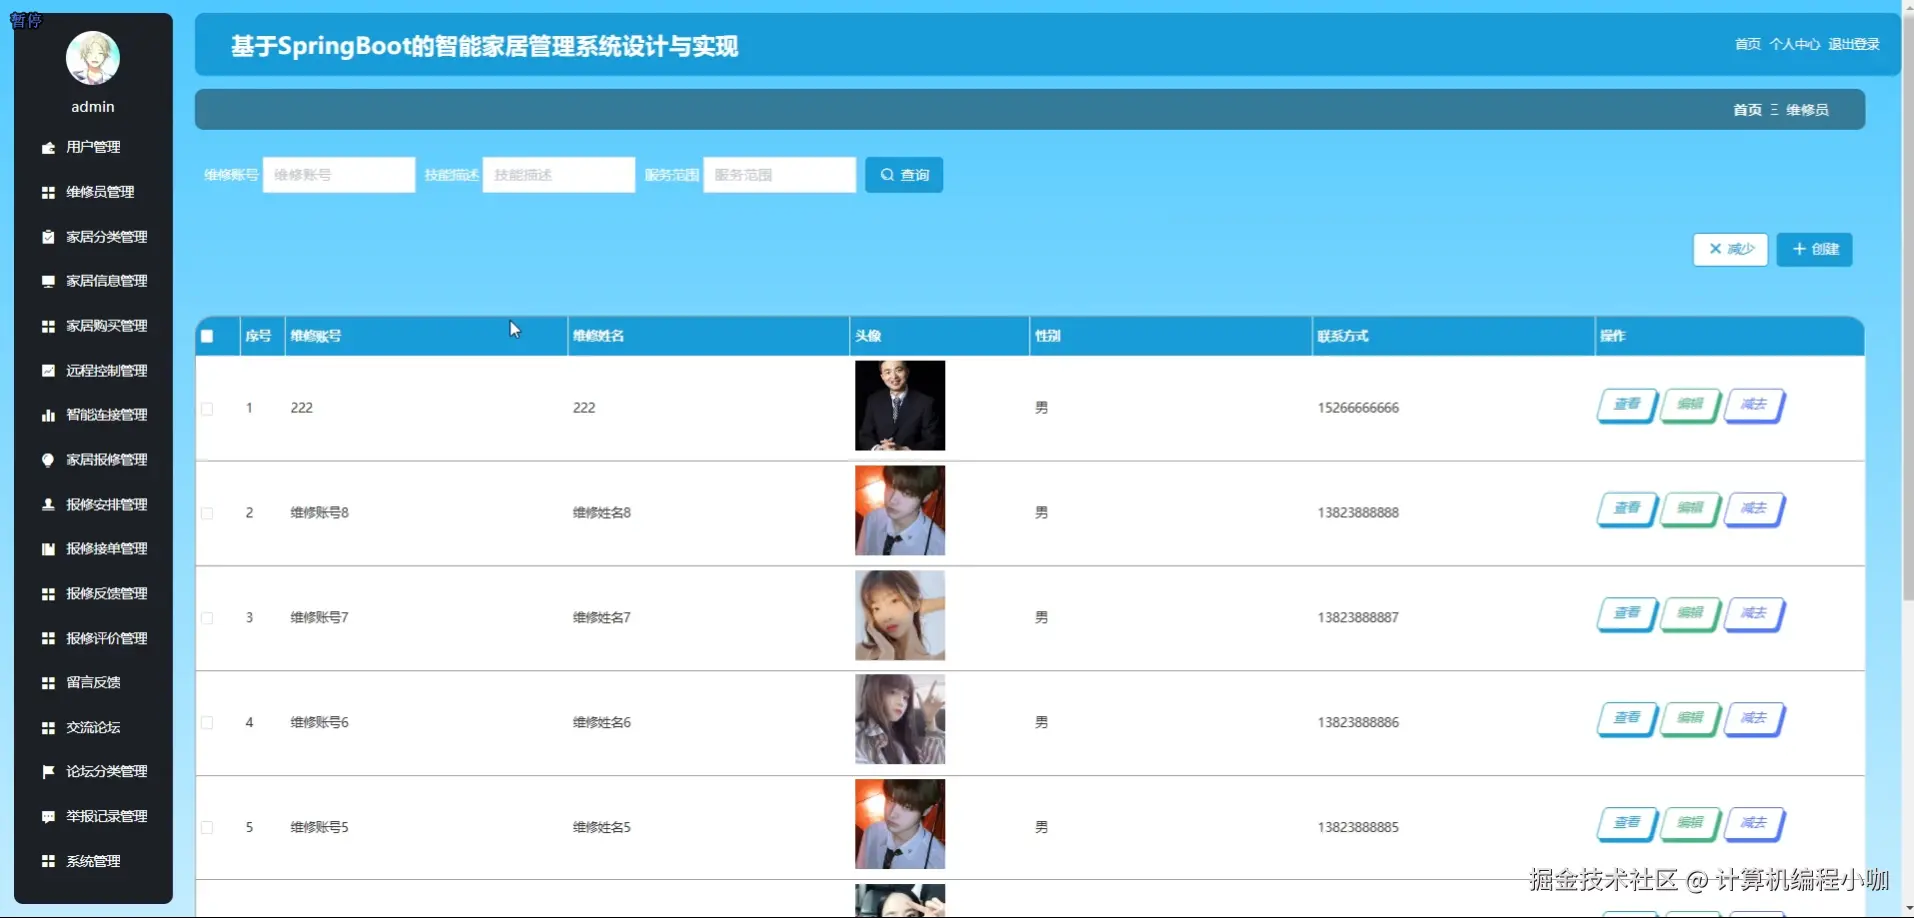
Task: Select the 家居分类管理 clipboard icon
Action: pyautogui.click(x=48, y=237)
